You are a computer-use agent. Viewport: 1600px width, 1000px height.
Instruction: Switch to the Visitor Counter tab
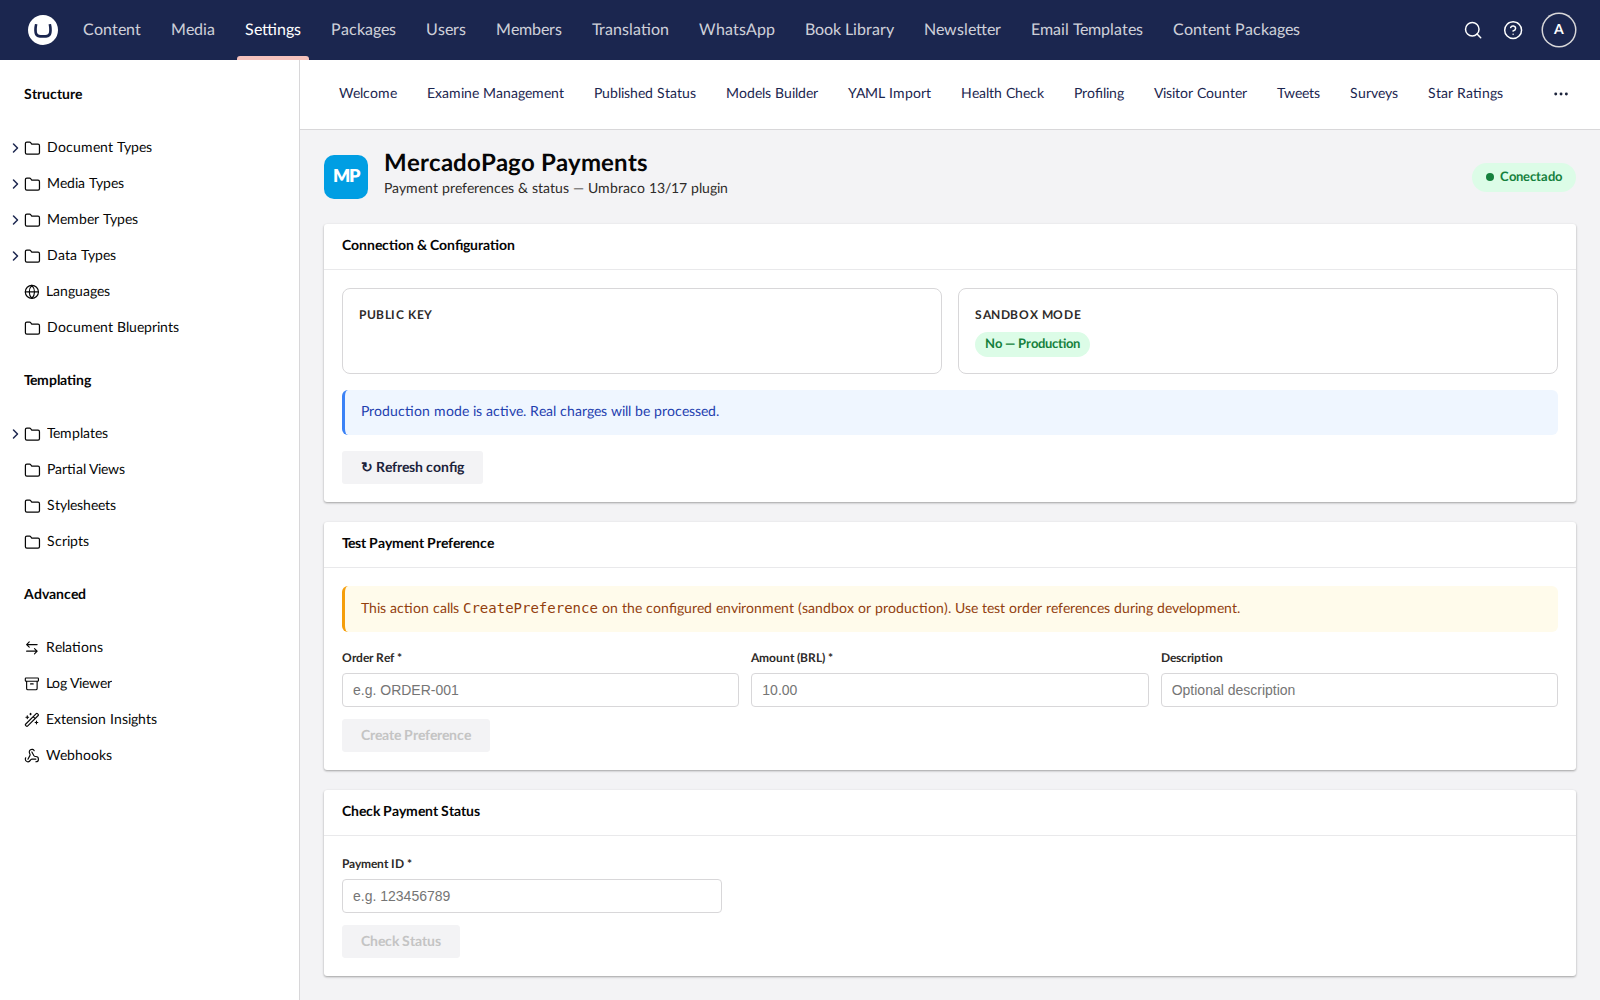click(1200, 94)
